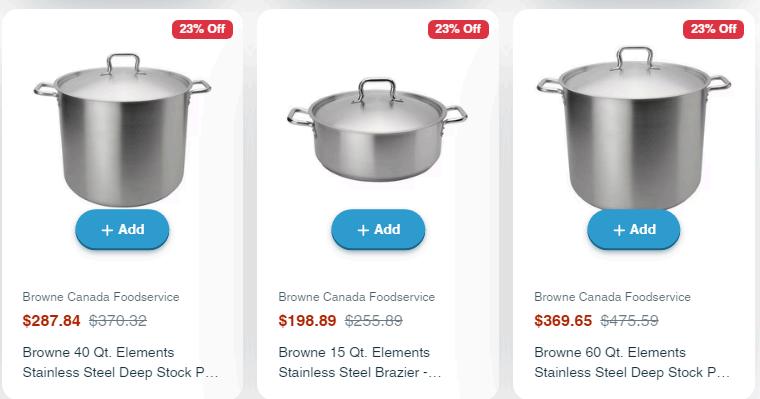Click the $287.84 sale price
This screenshot has height=399, width=760.
click(51, 321)
